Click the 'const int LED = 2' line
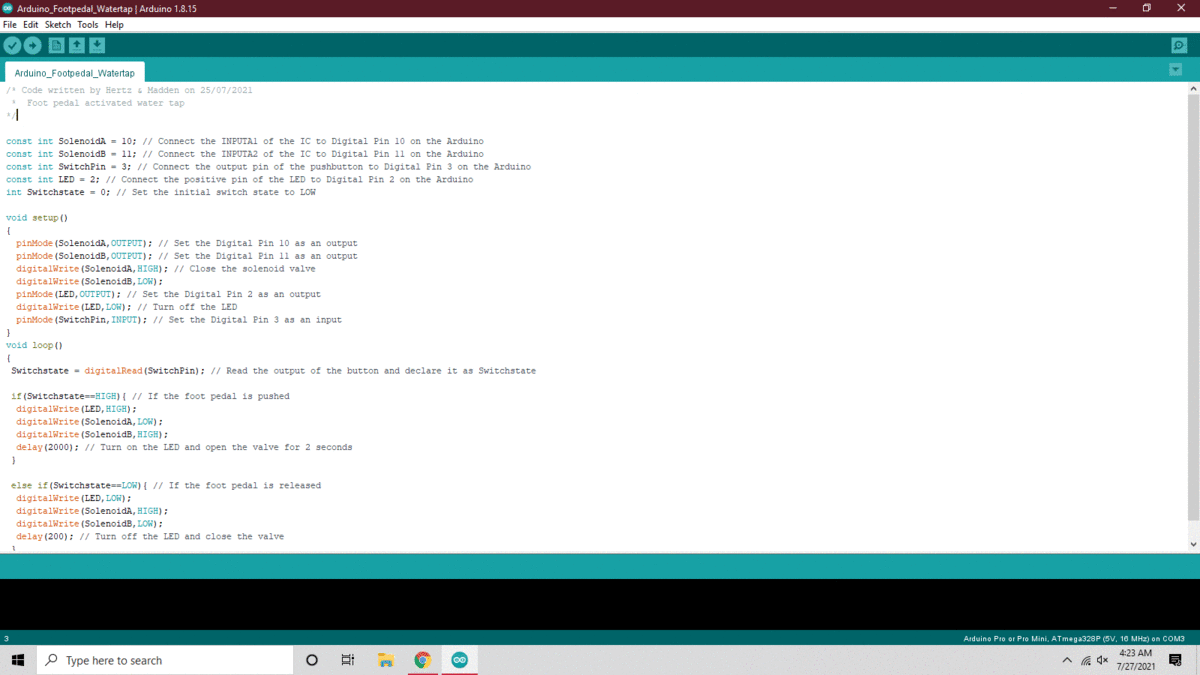 click(239, 180)
